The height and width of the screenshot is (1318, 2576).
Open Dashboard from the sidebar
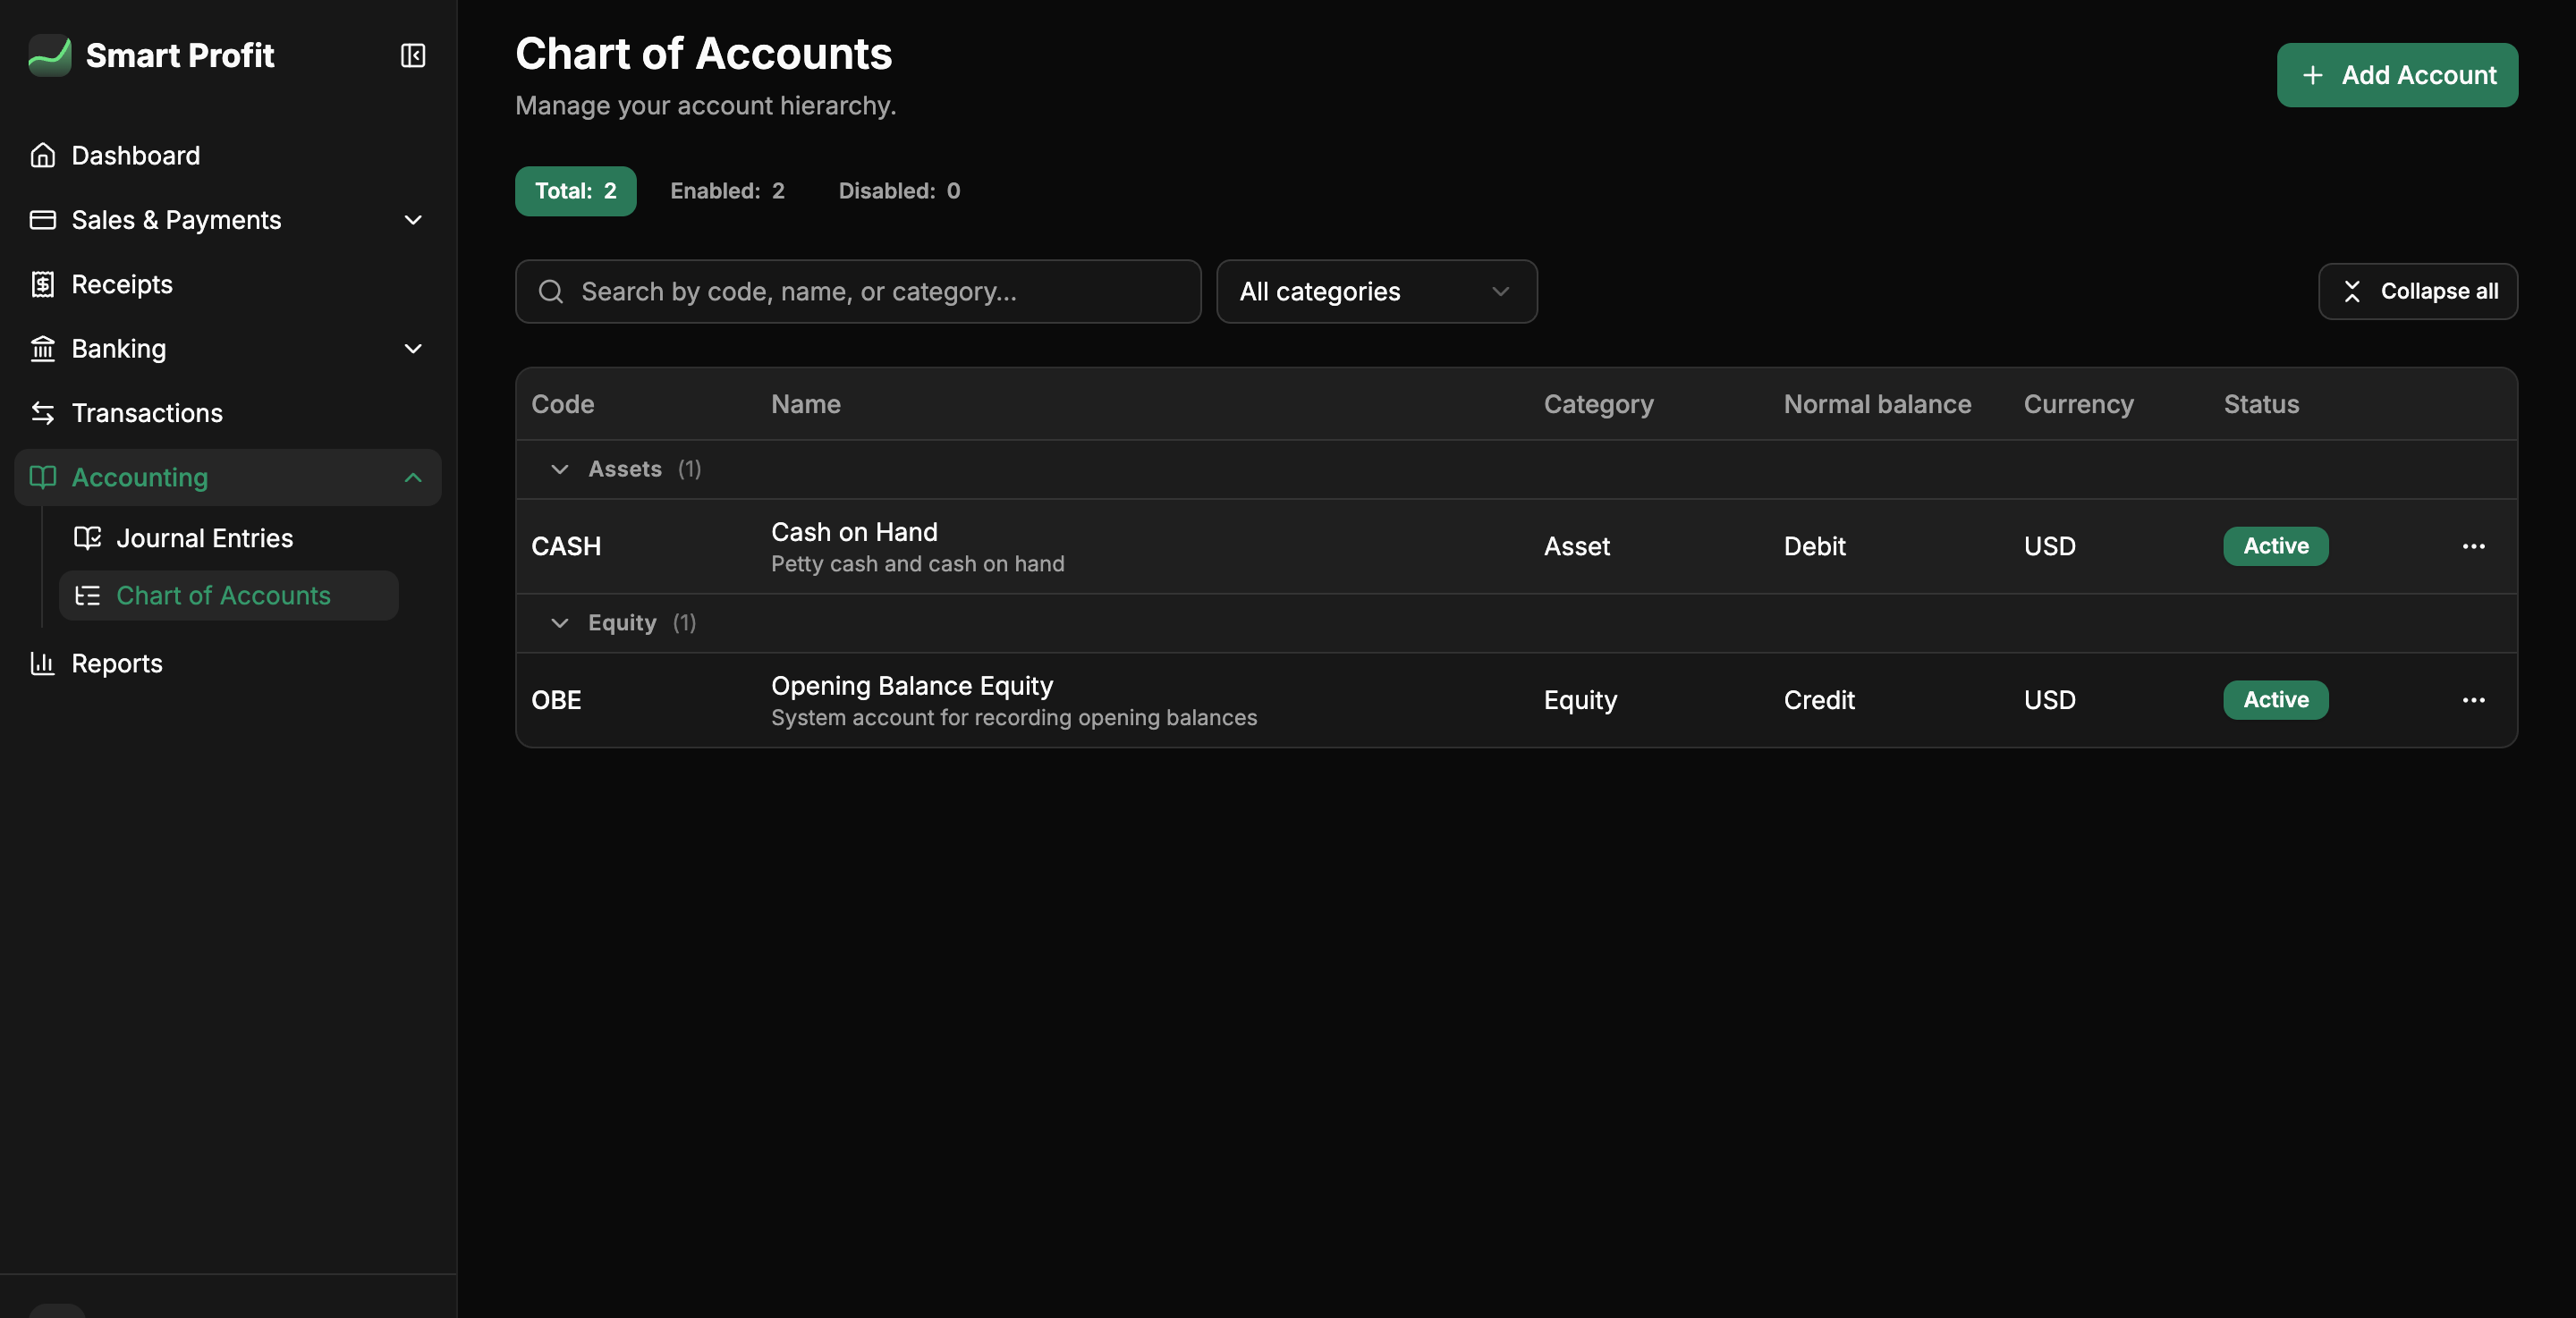228,155
